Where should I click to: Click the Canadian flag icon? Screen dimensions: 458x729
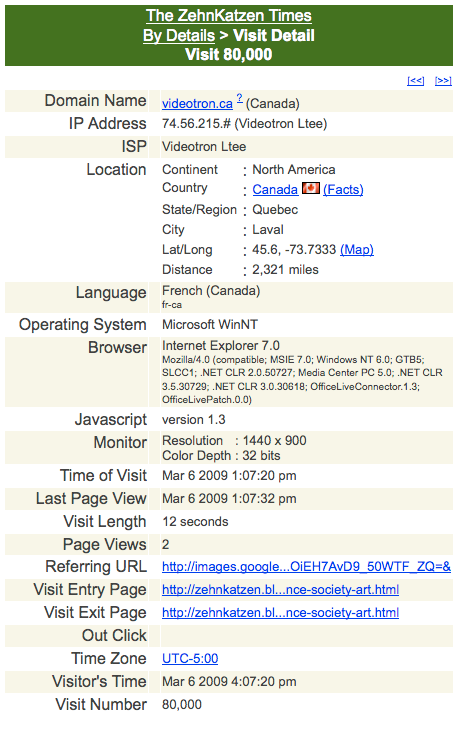tap(311, 188)
